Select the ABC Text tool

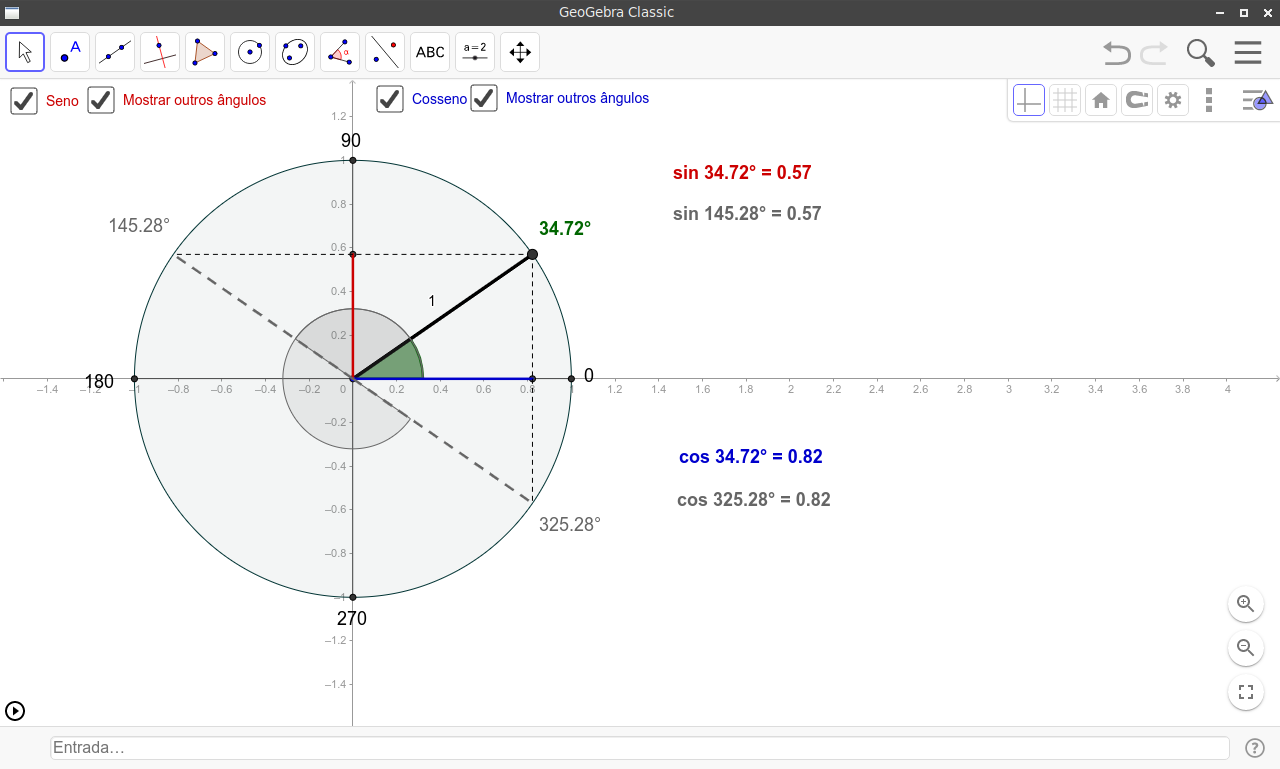[x=430, y=52]
